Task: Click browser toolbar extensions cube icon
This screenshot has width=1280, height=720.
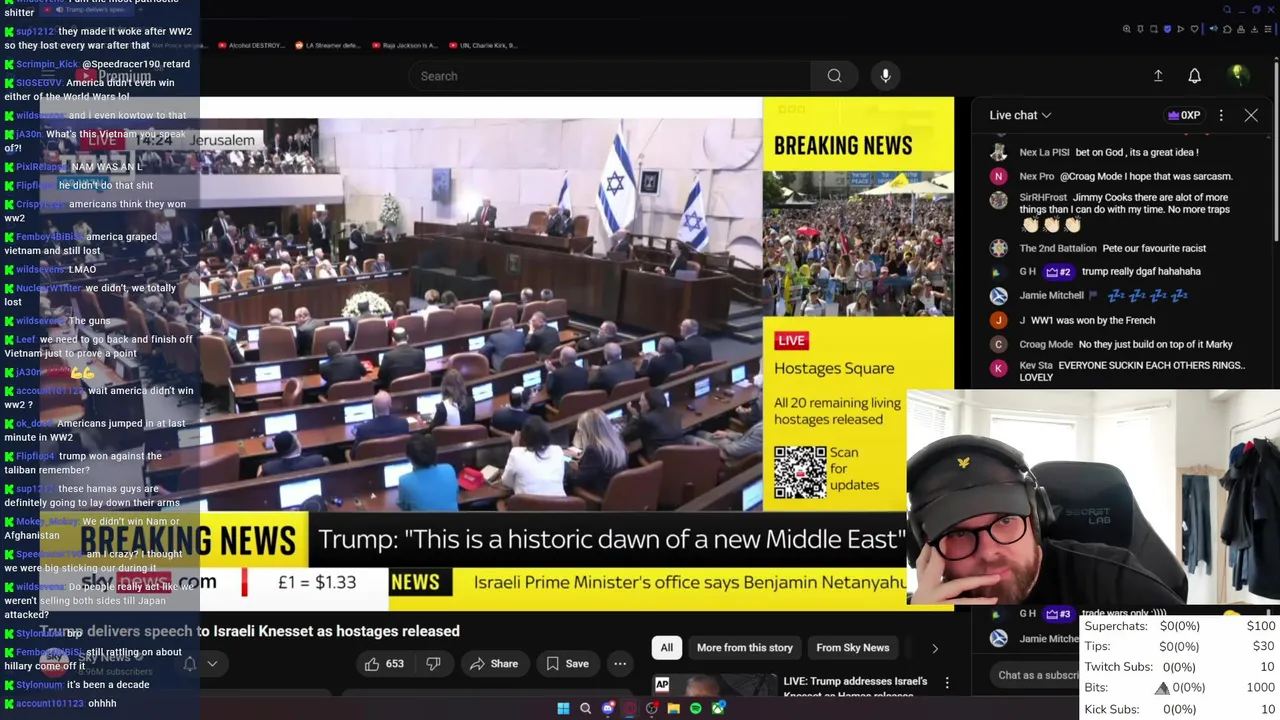Action: click(x=1227, y=29)
